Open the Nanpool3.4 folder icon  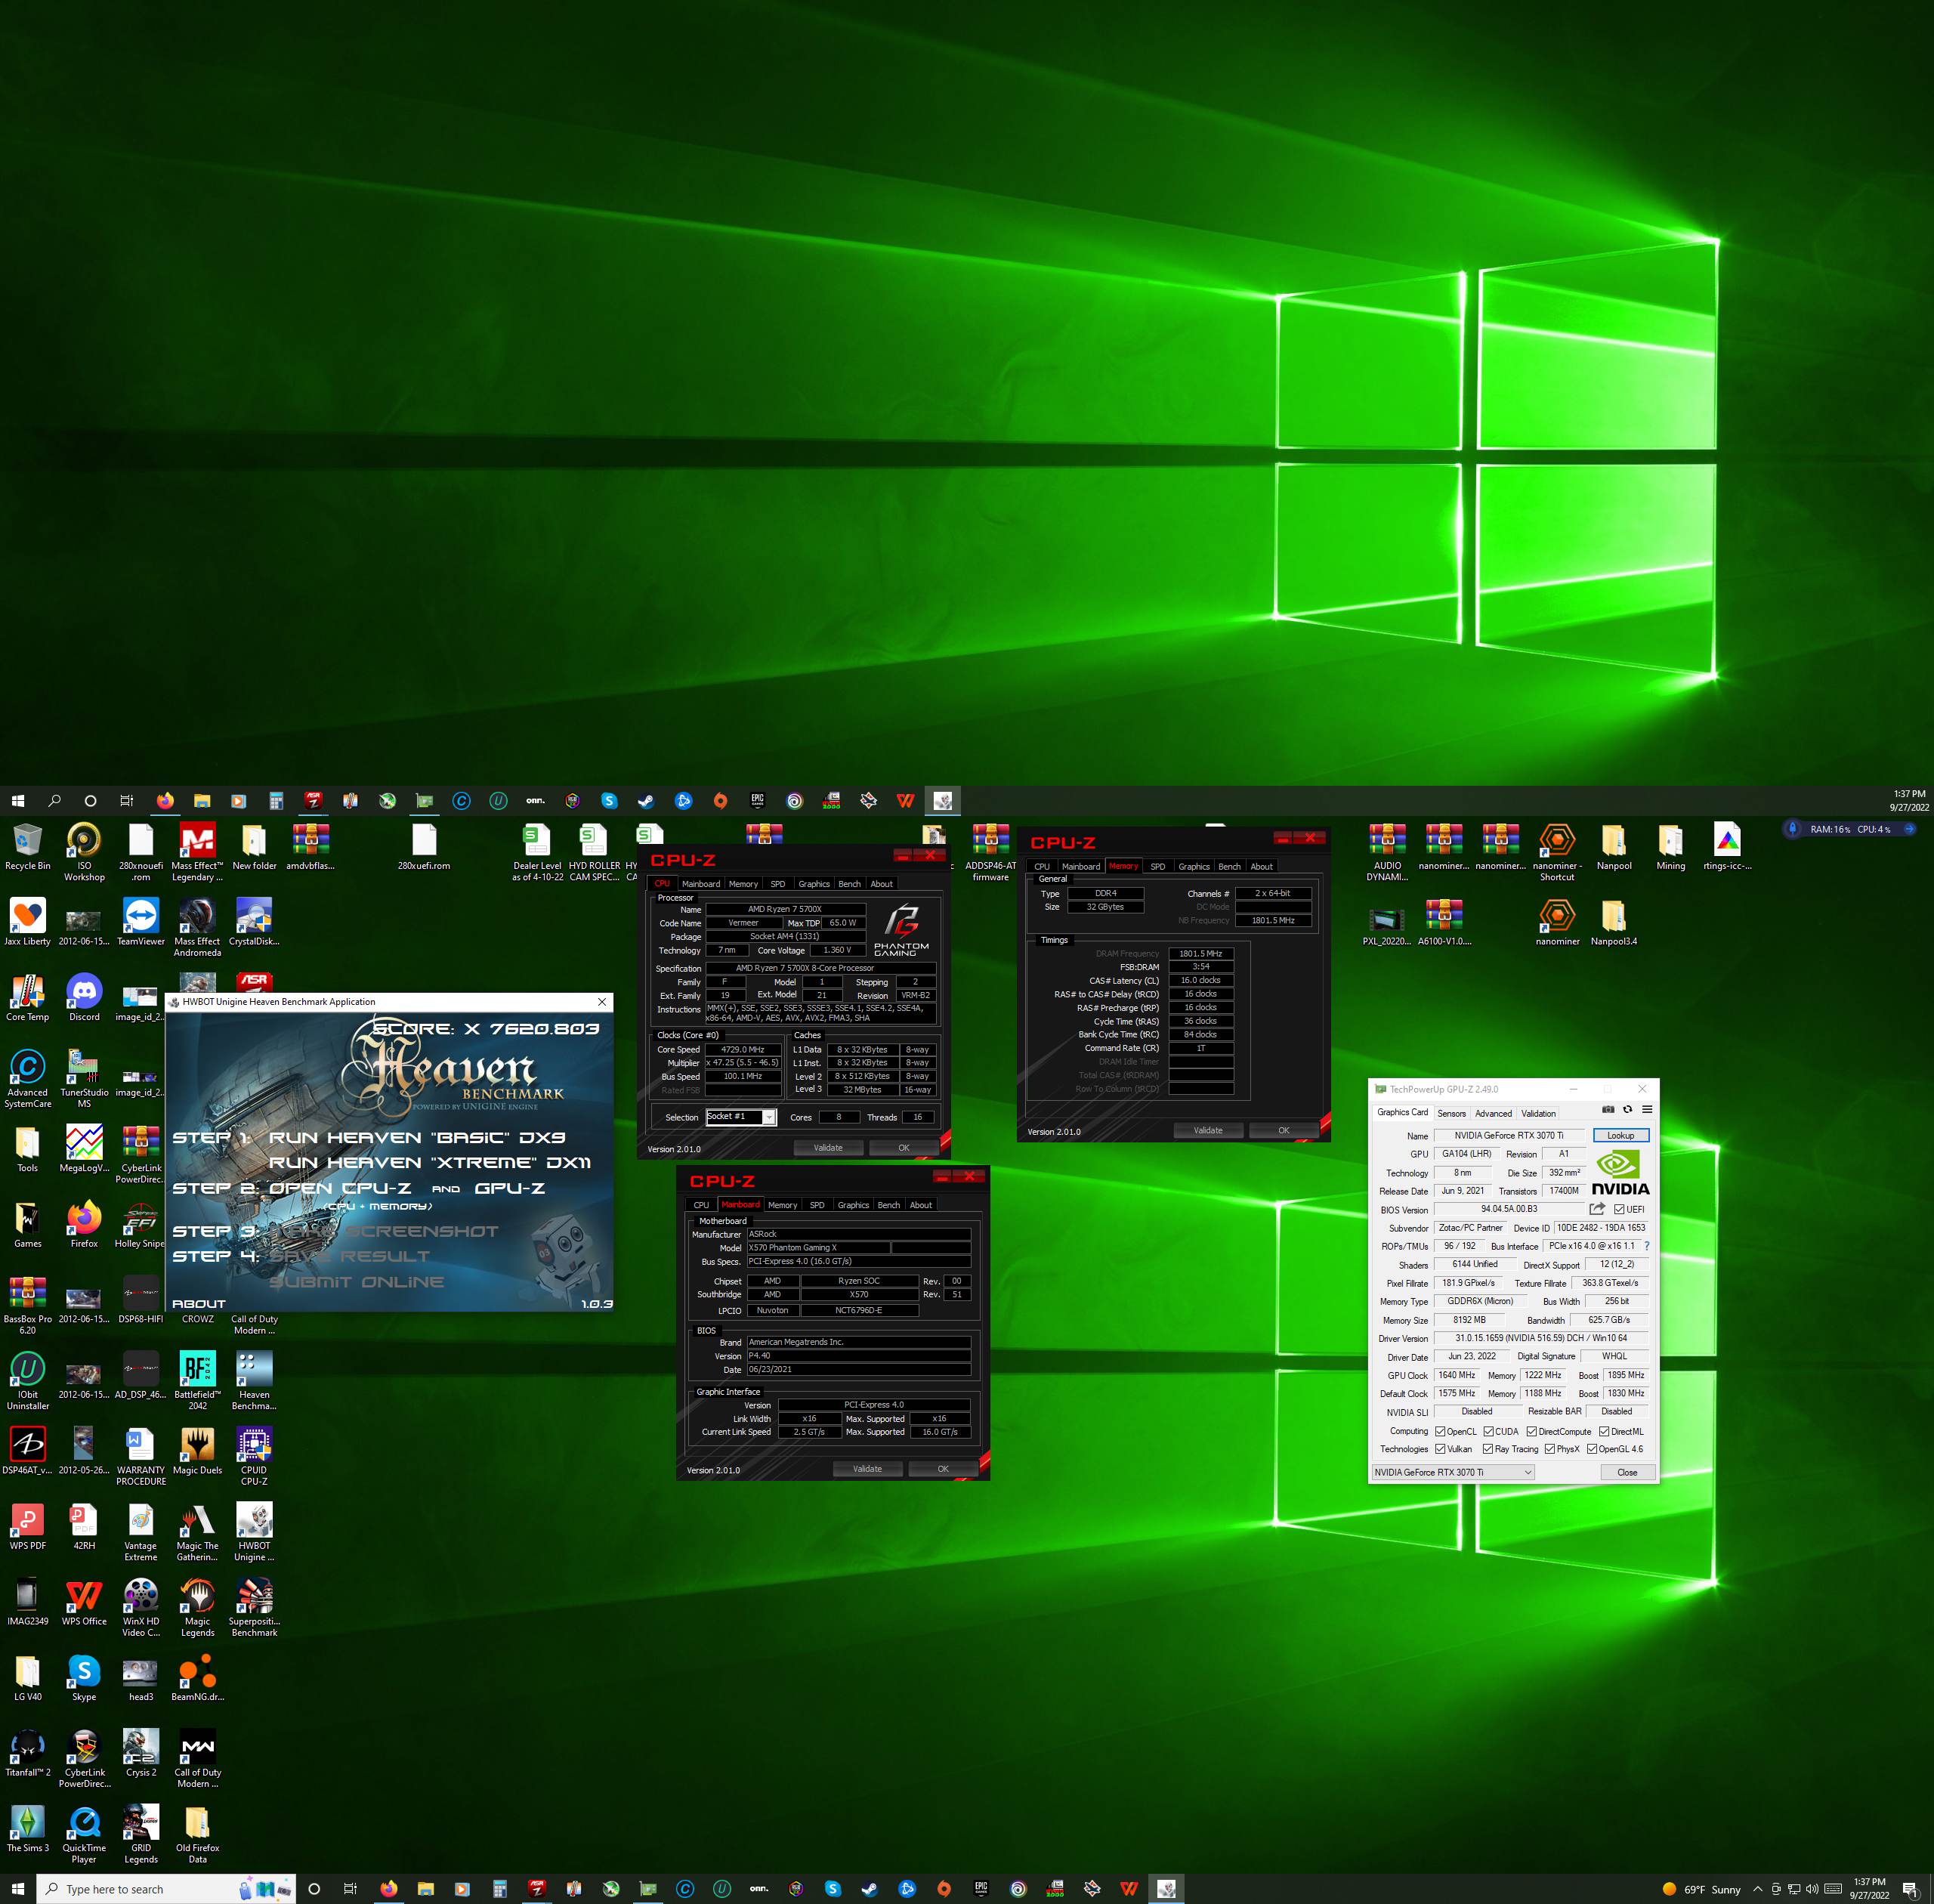click(1614, 922)
